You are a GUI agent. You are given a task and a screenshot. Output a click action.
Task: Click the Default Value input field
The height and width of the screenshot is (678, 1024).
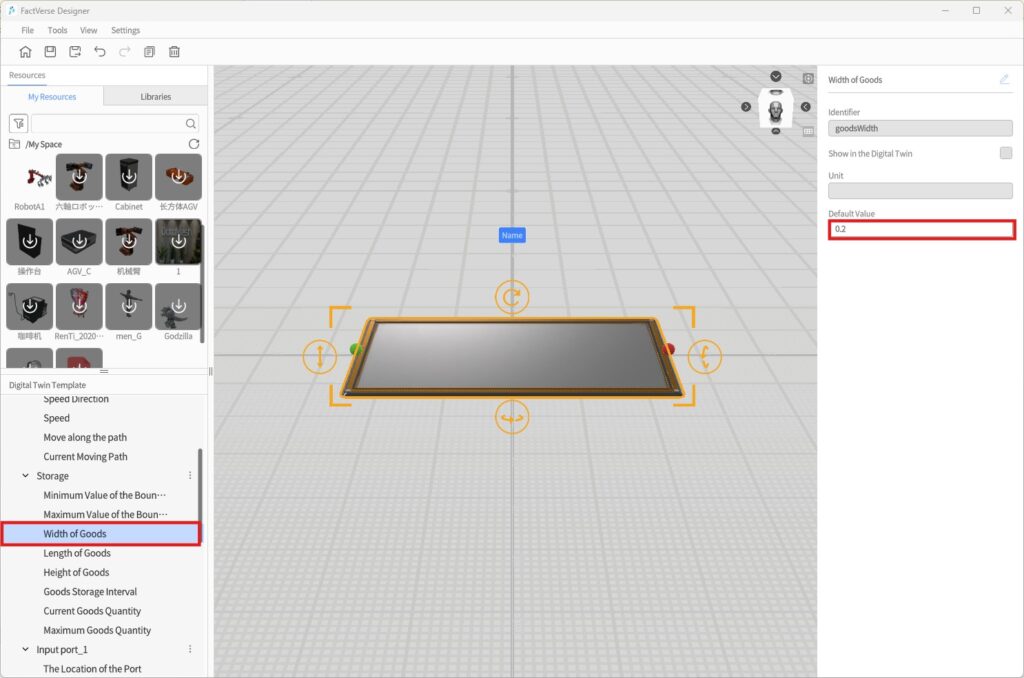(921, 230)
